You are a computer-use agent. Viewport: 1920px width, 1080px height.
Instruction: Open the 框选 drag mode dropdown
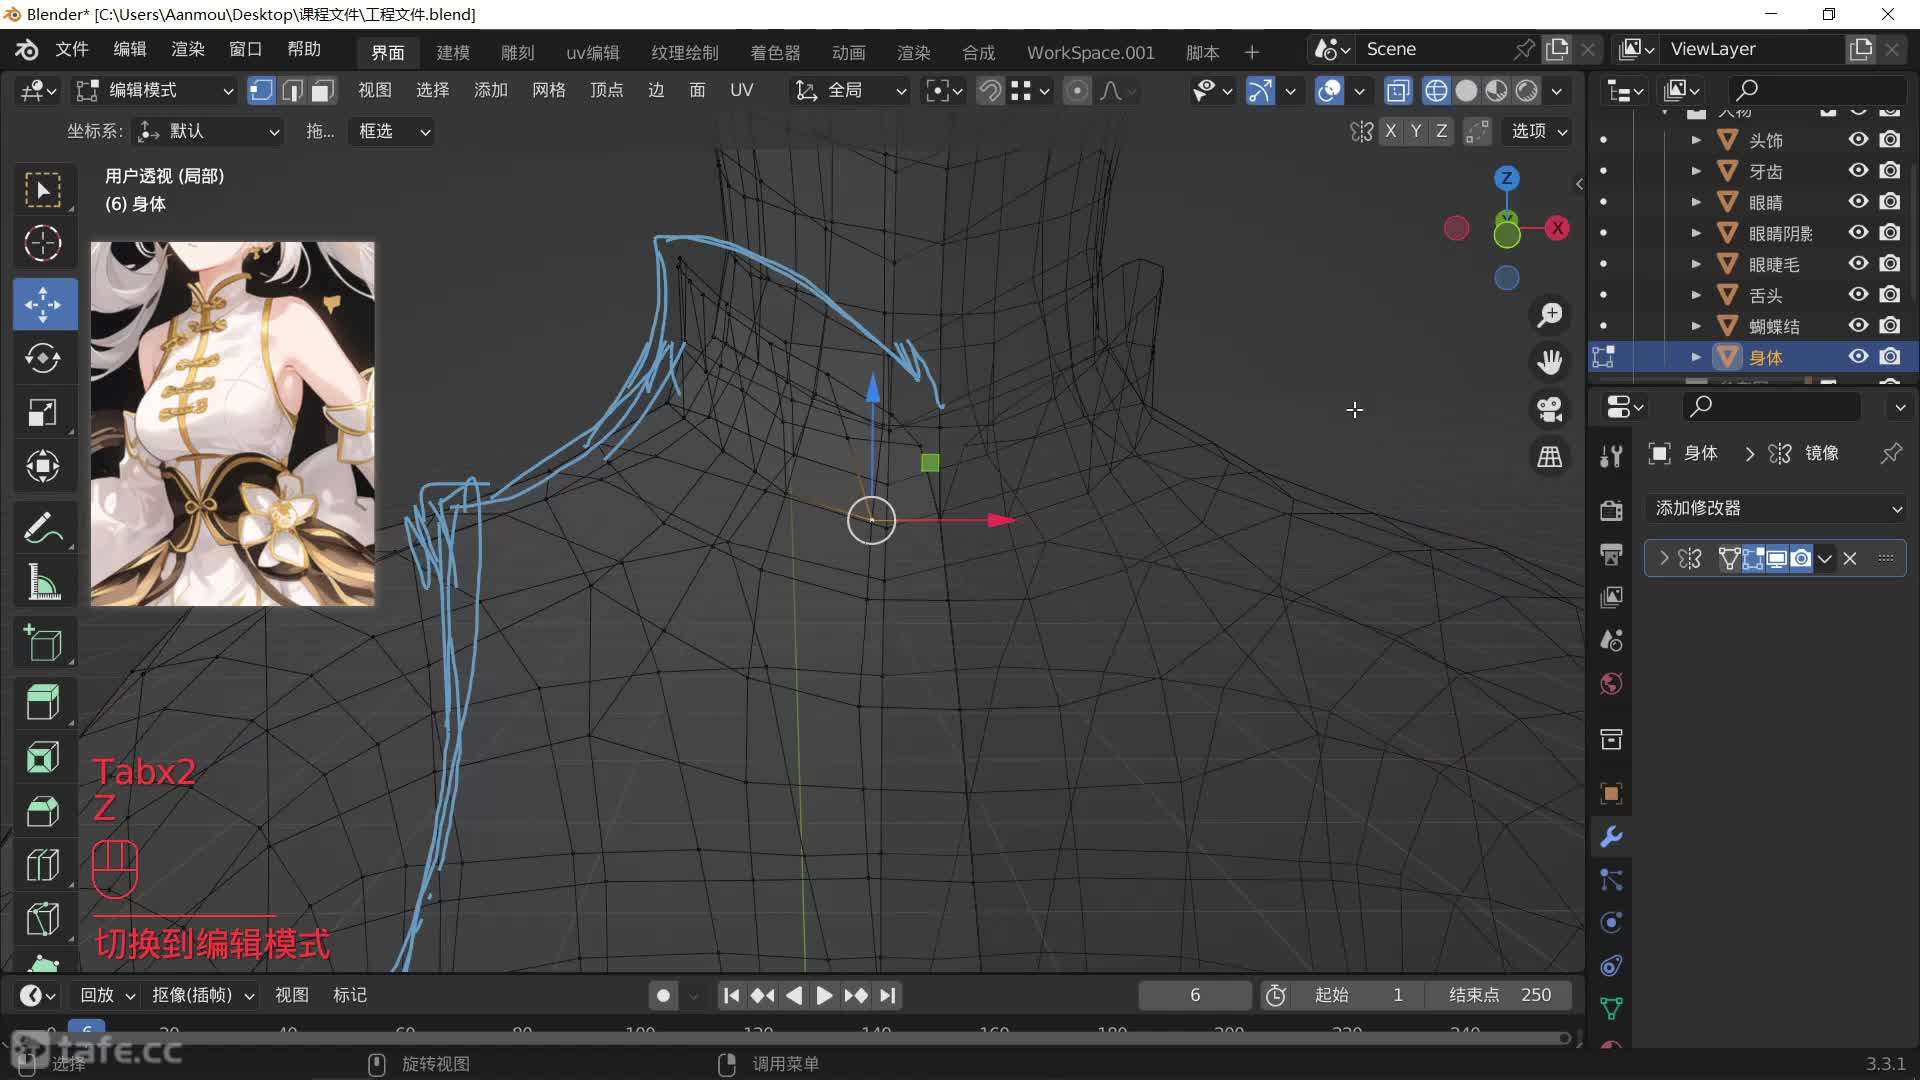coord(391,131)
